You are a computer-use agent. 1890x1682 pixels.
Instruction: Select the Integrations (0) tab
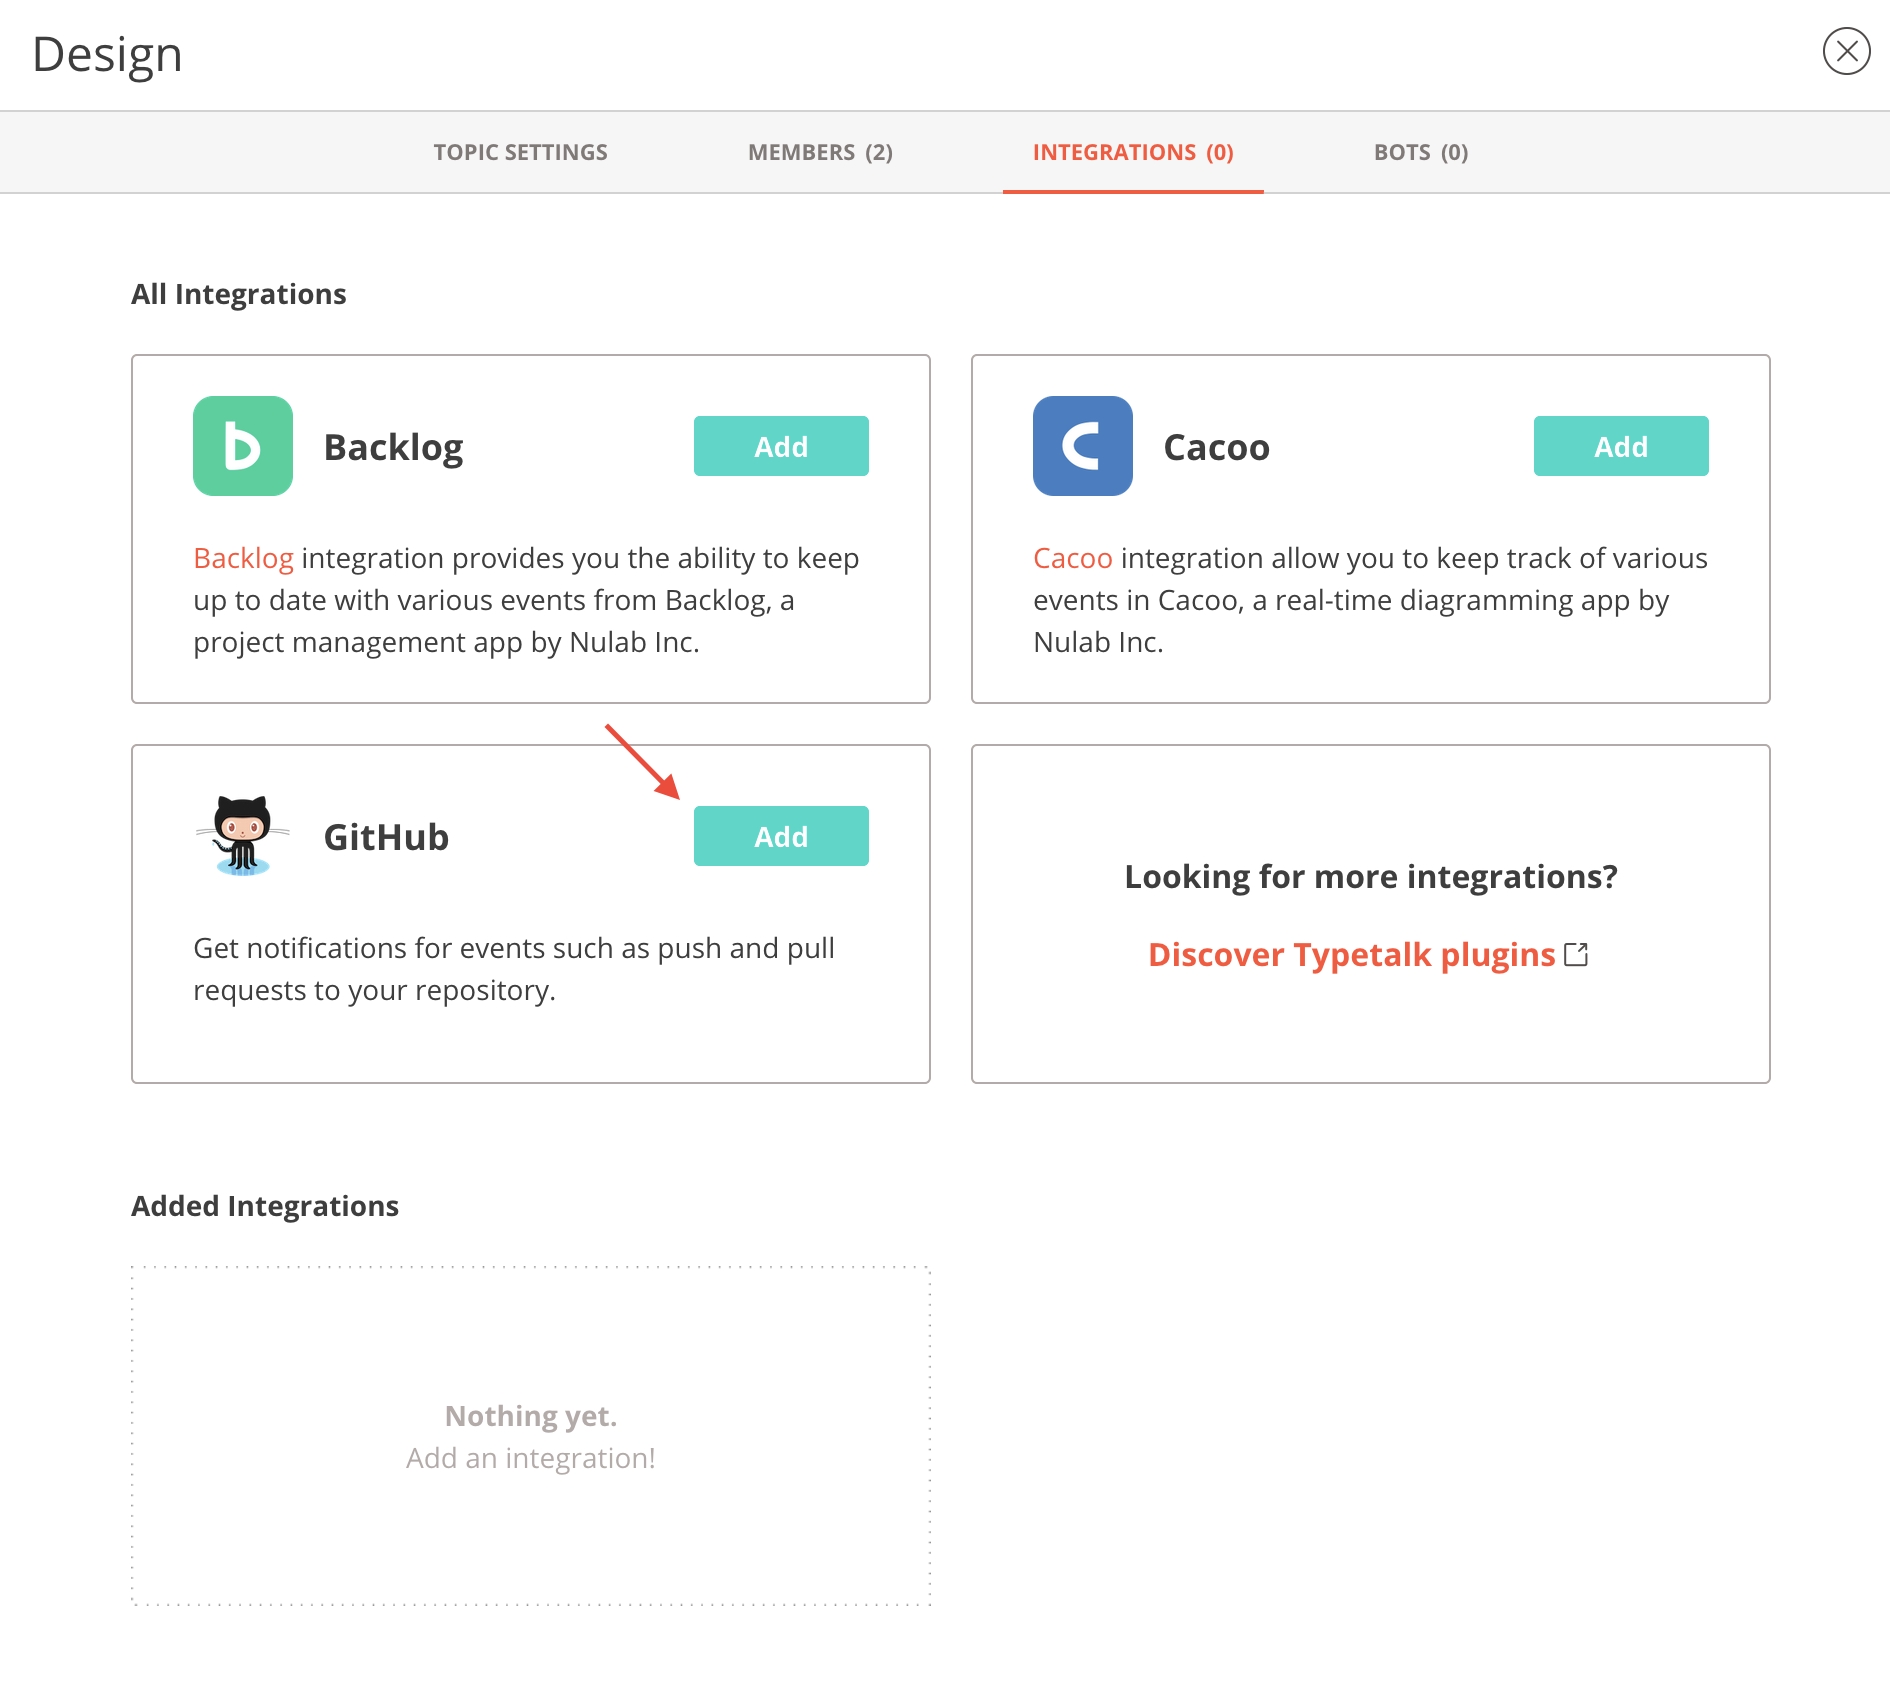1133,152
